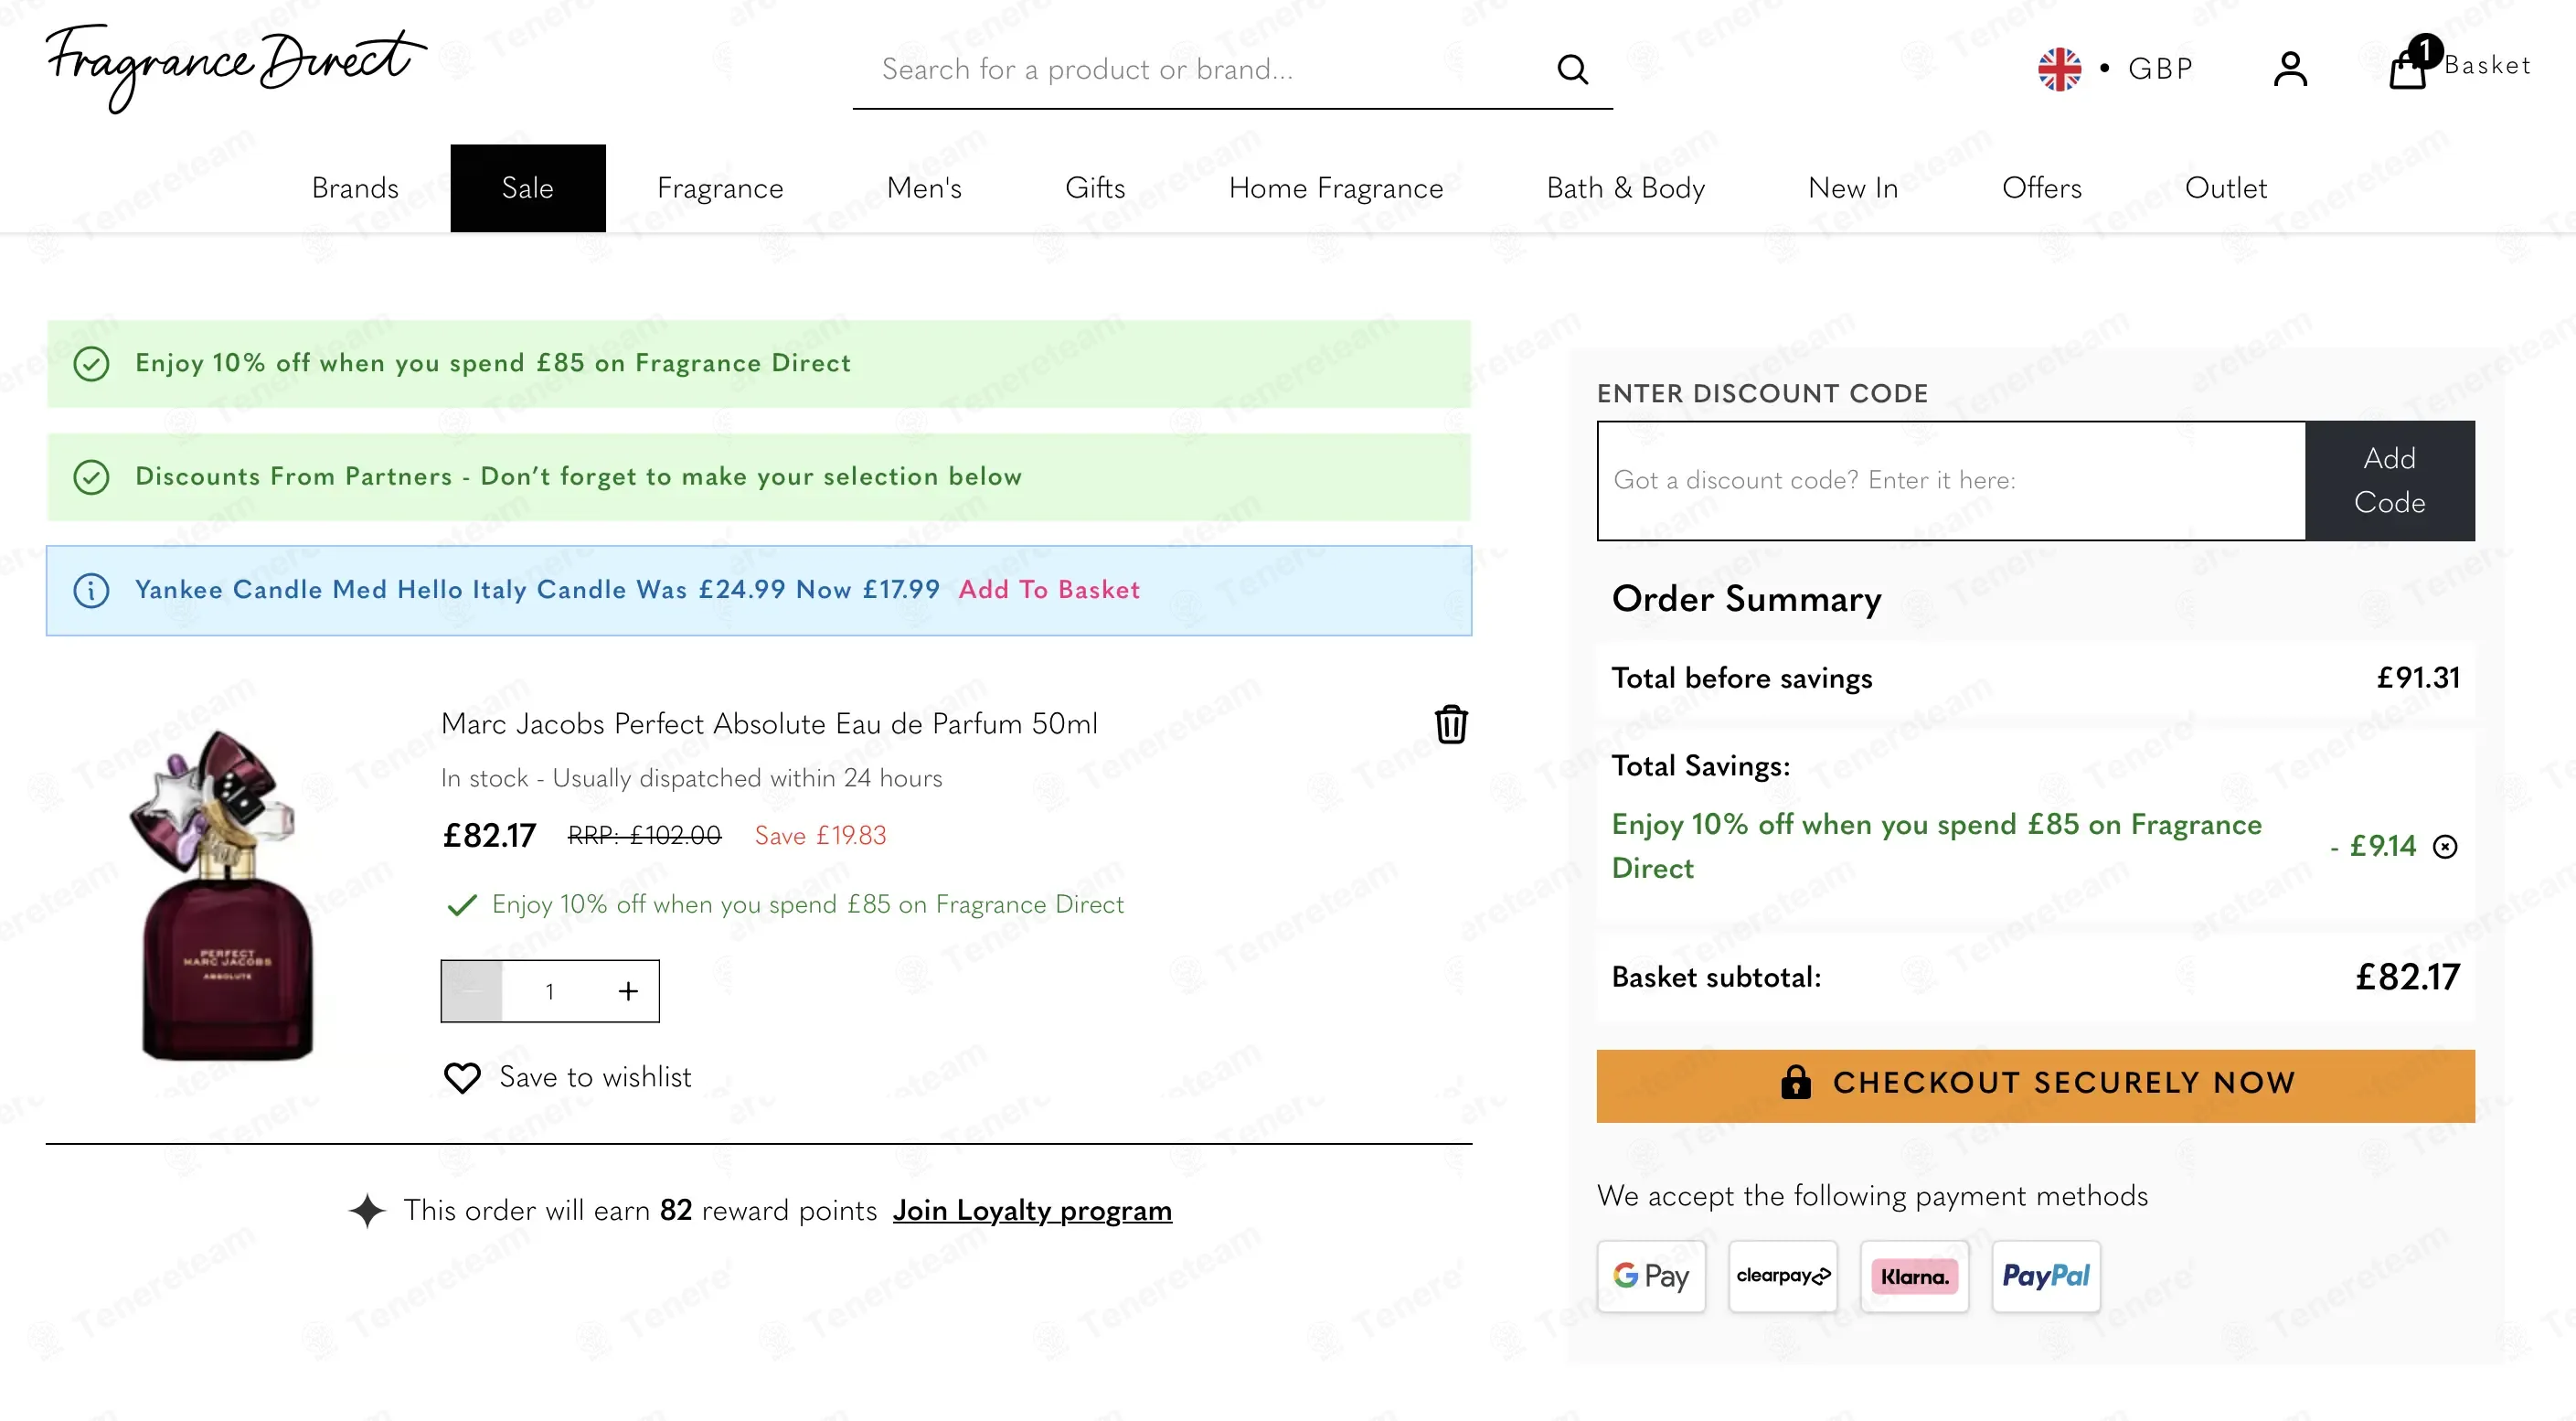
Task: Click Checkout Securely Now button
Action: point(2036,1086)
